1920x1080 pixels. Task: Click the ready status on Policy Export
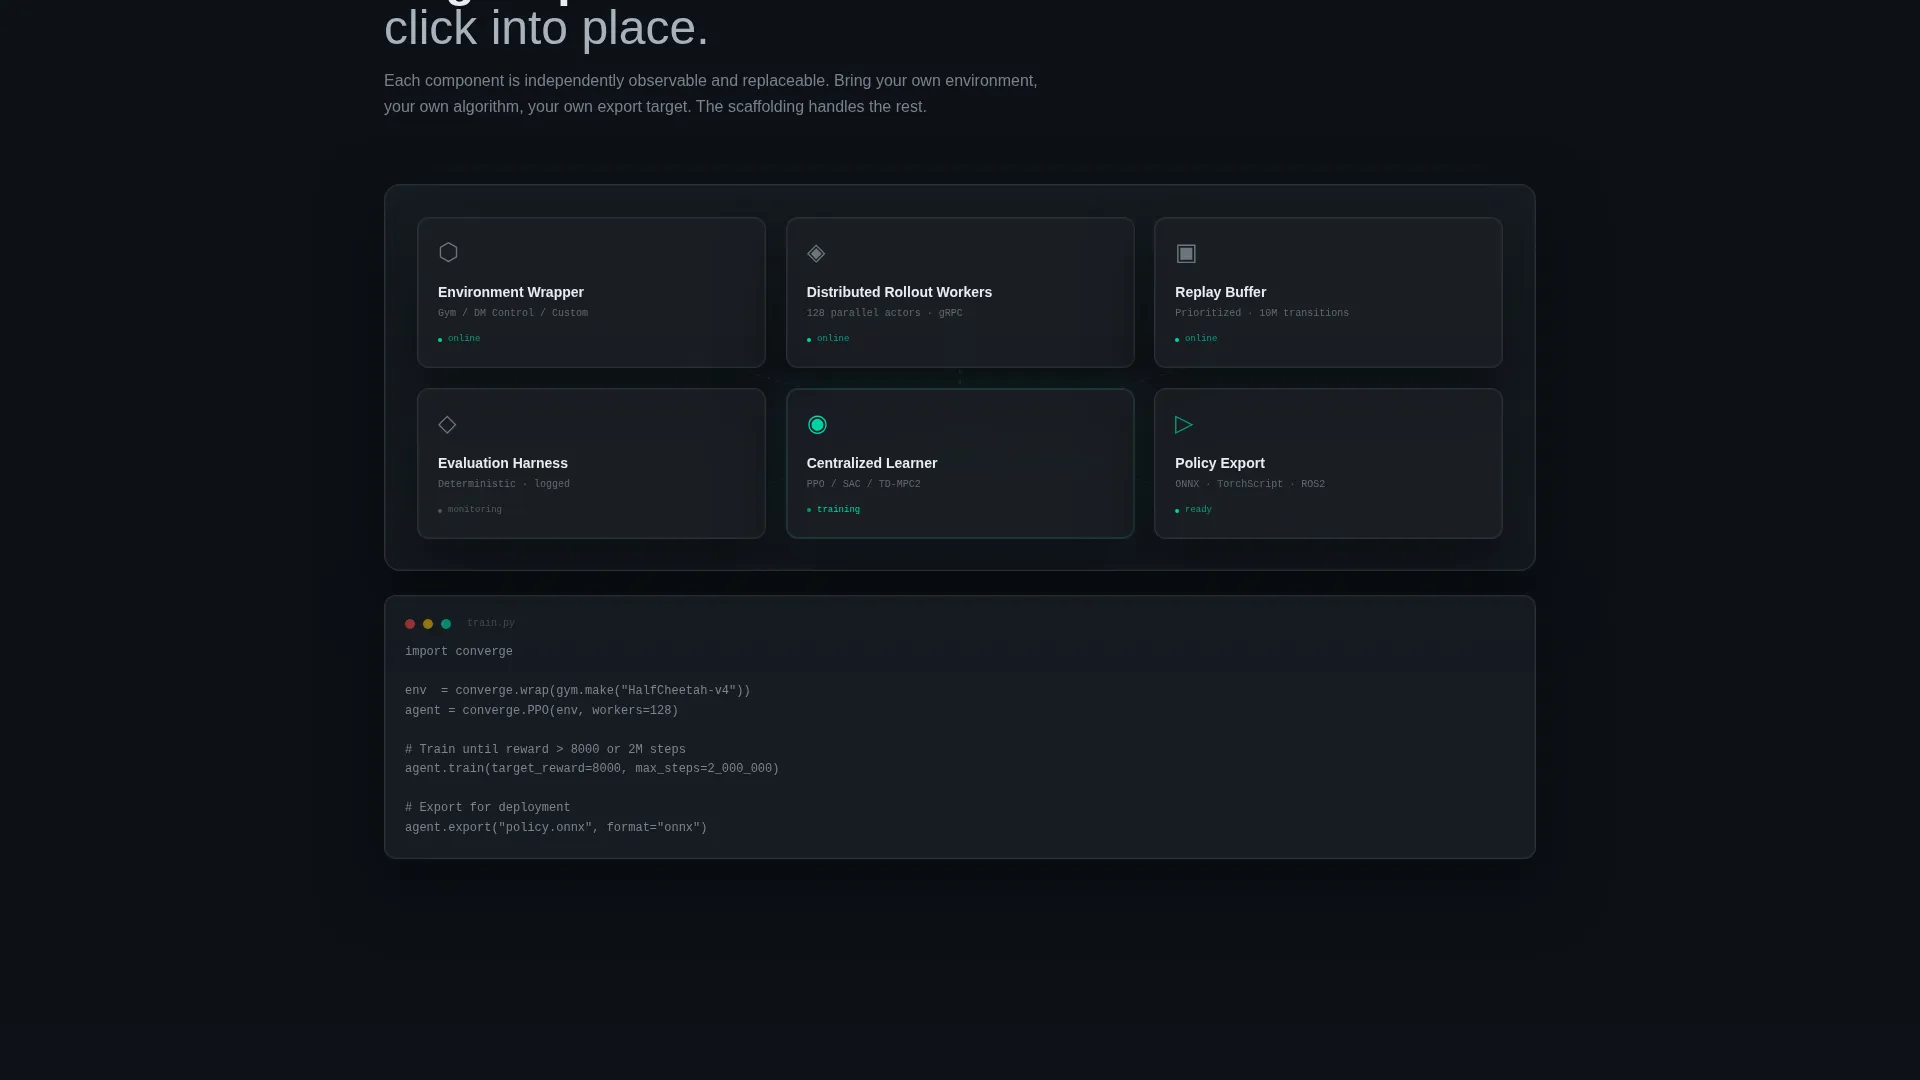coord(1194,510)
